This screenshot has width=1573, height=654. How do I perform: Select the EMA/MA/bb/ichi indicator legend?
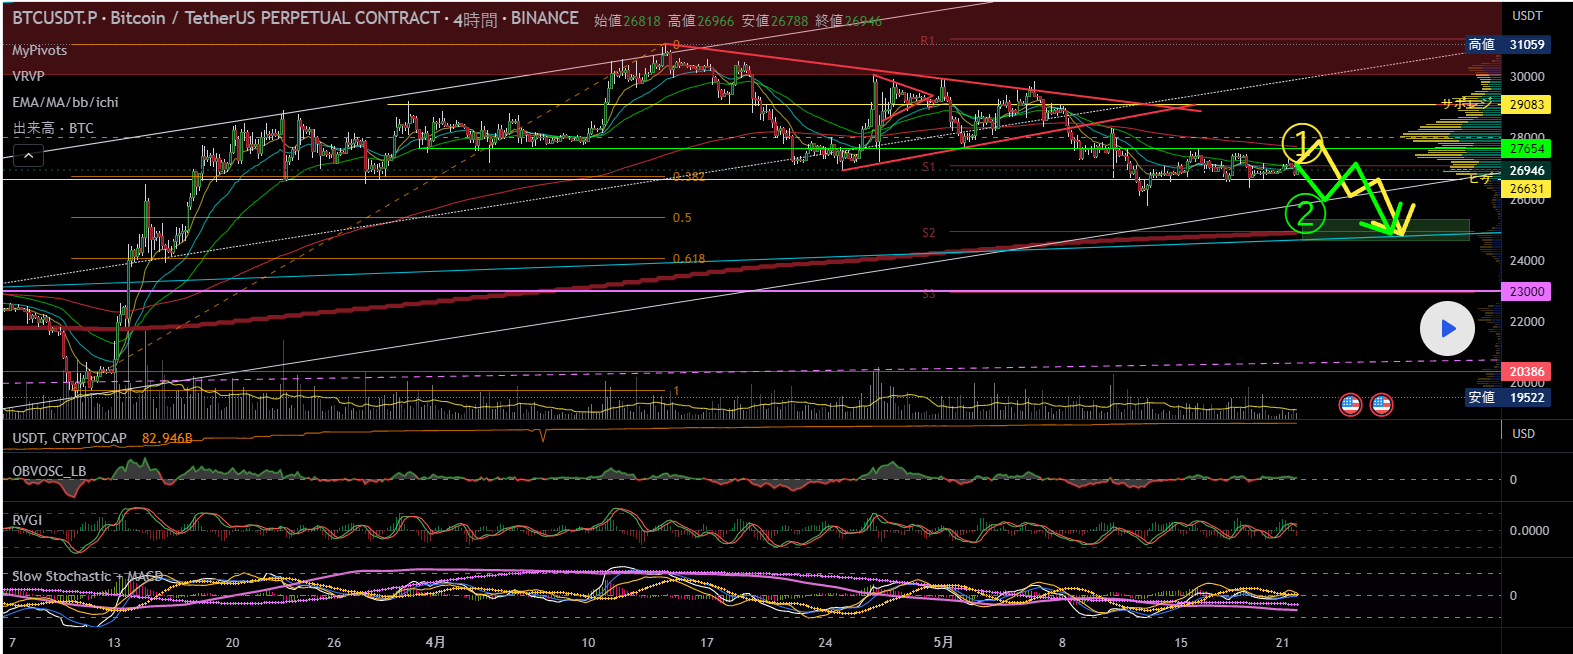65,102
